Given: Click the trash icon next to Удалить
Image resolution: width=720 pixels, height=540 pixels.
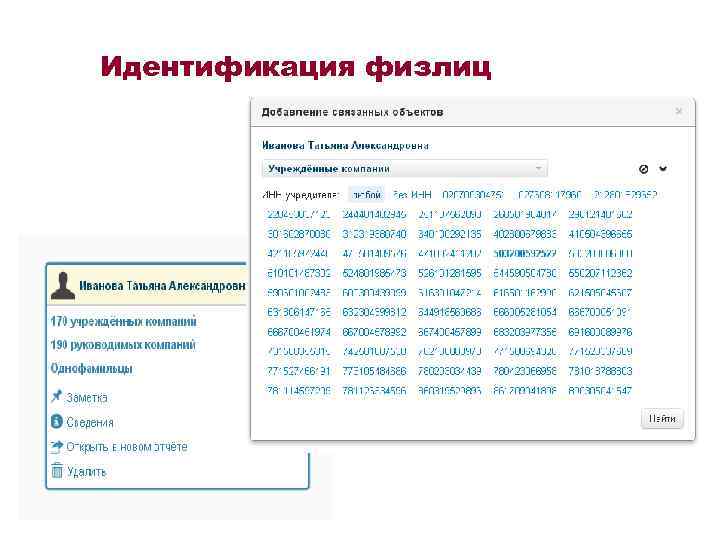Looking at the screenshot, I should click(57, 470).
